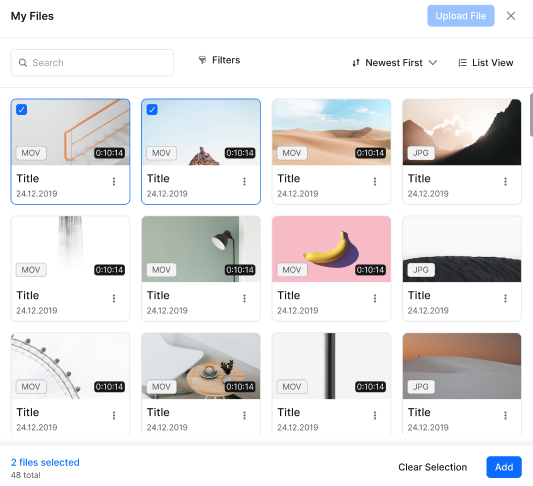The height and width of the screenshot is (486, 533).
Task: Open the Filters funnel icon
Action: pos(202,60)
